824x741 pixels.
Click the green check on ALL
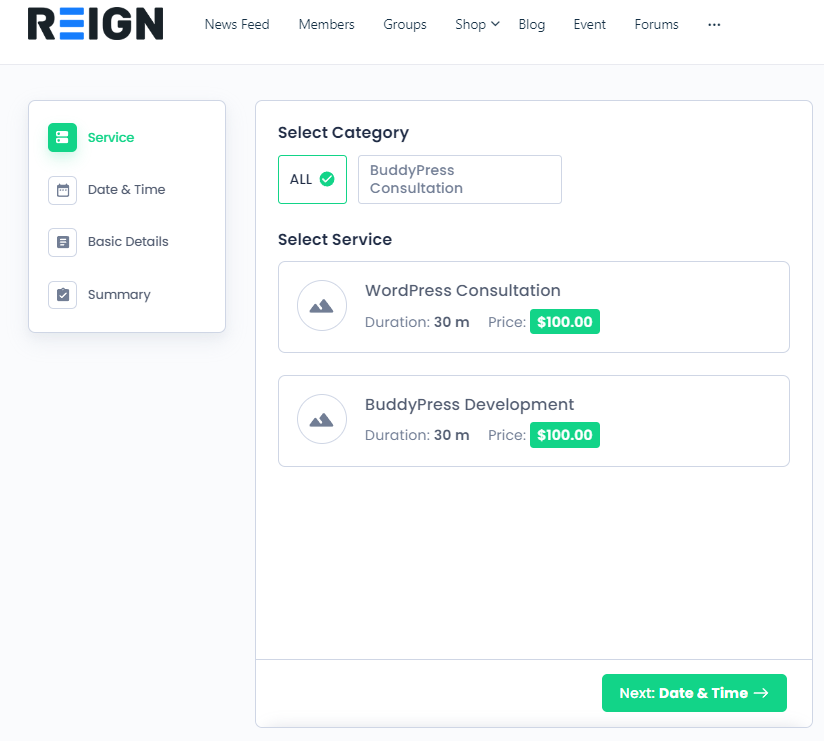point(327,179)
